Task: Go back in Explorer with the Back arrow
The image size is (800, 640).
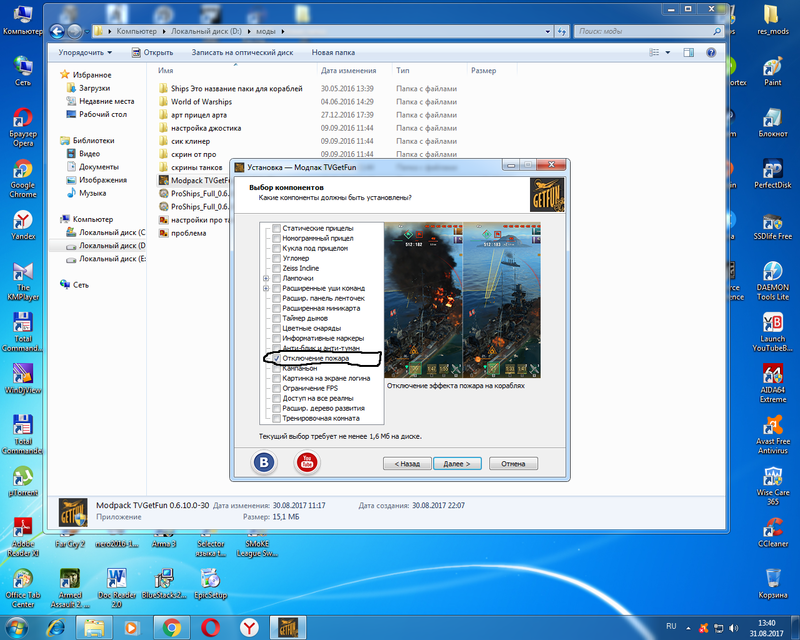Action: (57, 32)
